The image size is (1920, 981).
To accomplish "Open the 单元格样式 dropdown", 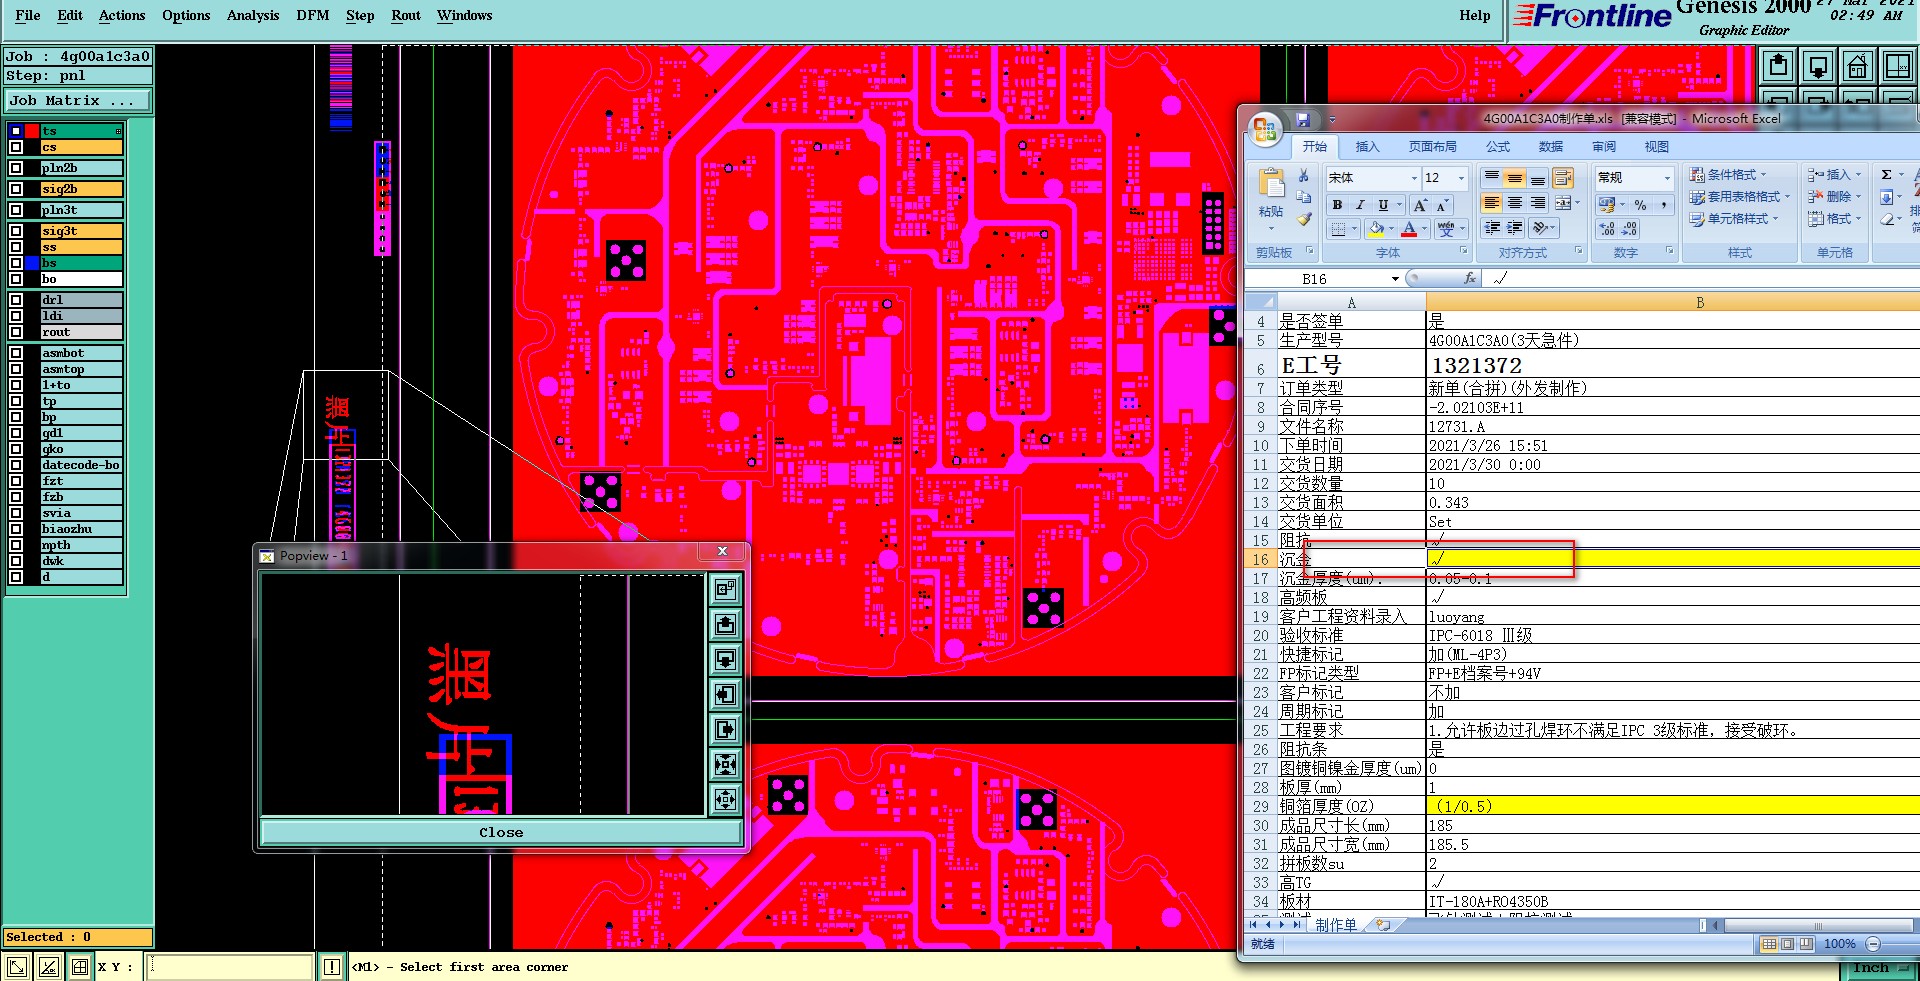I will [x=1733, y=219].
